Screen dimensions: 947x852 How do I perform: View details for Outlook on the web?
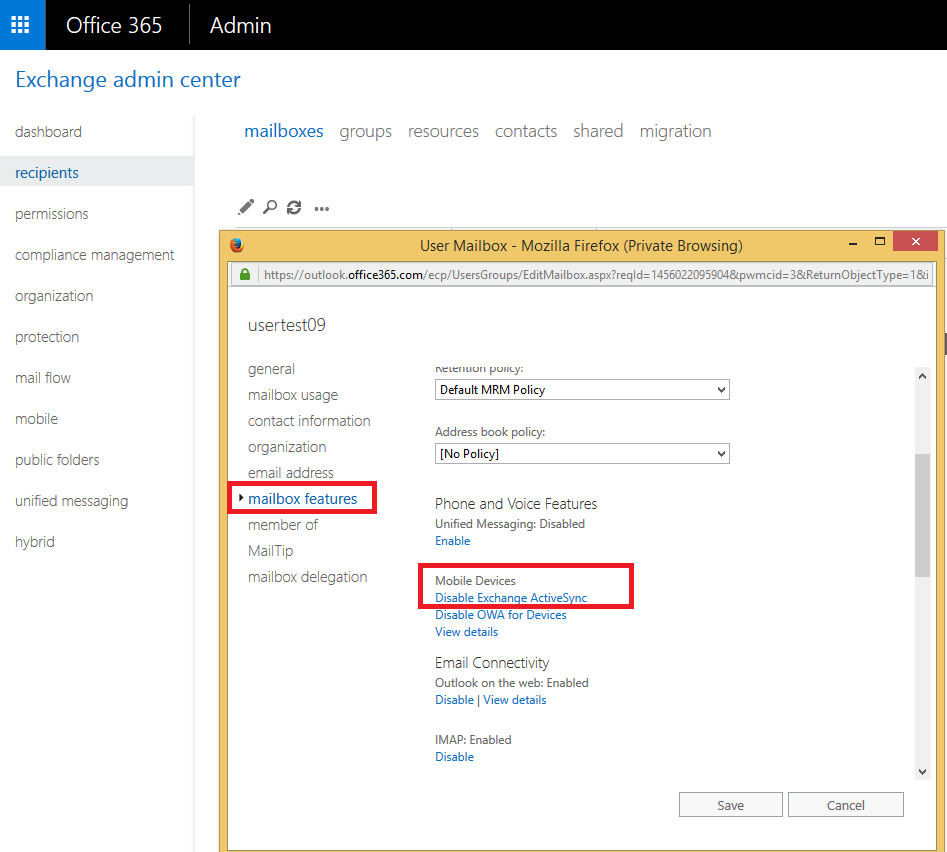(x=515, y=700)
